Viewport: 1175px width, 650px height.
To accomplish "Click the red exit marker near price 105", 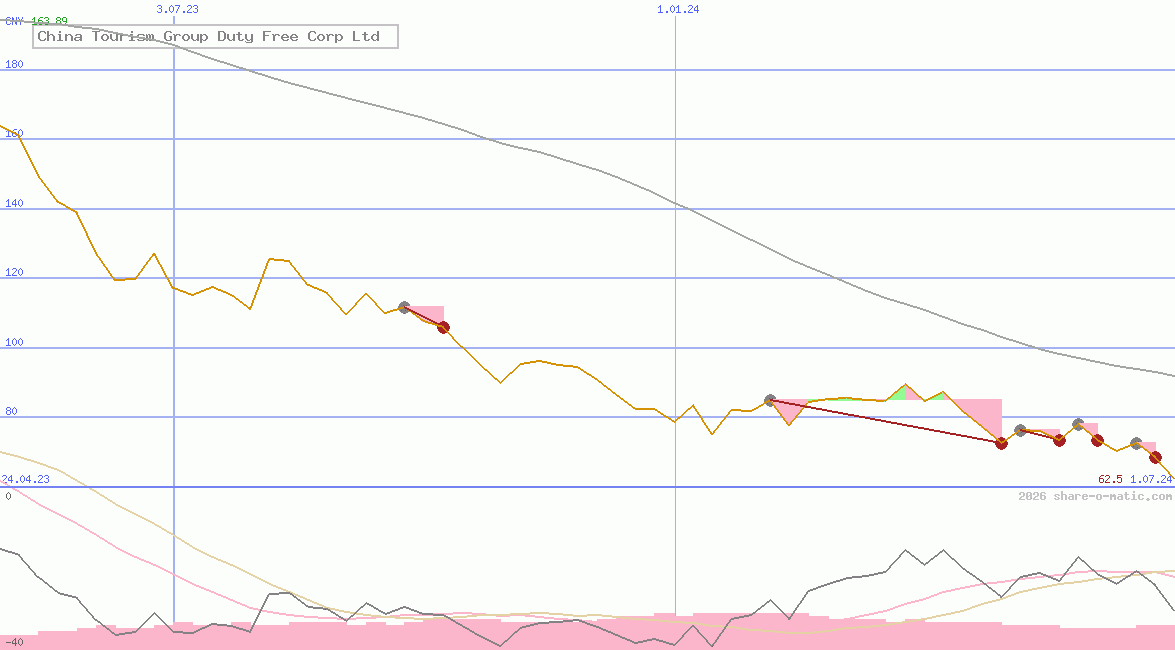I will coord(443,327).
